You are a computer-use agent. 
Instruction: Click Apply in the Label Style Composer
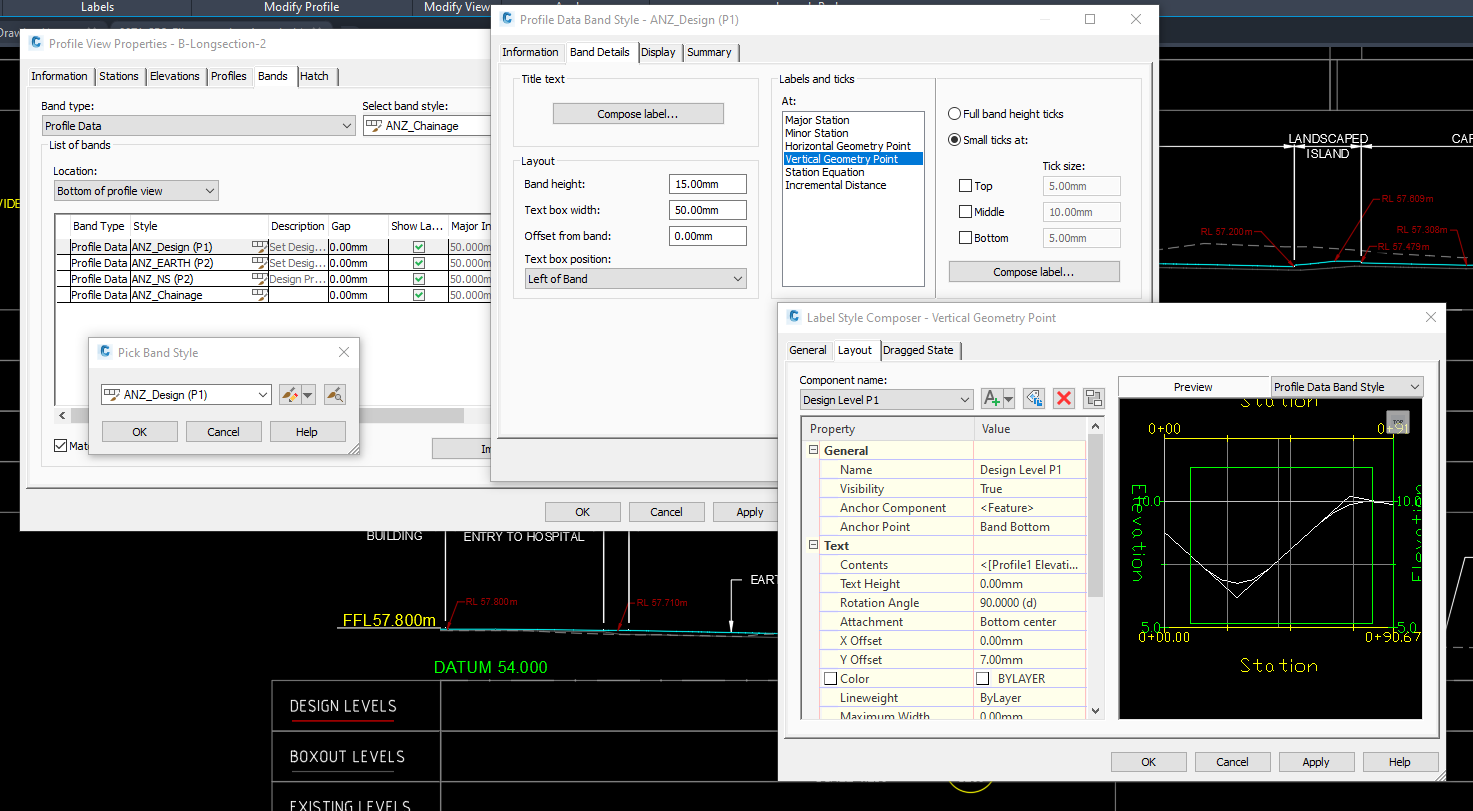tap(1315, 762)
